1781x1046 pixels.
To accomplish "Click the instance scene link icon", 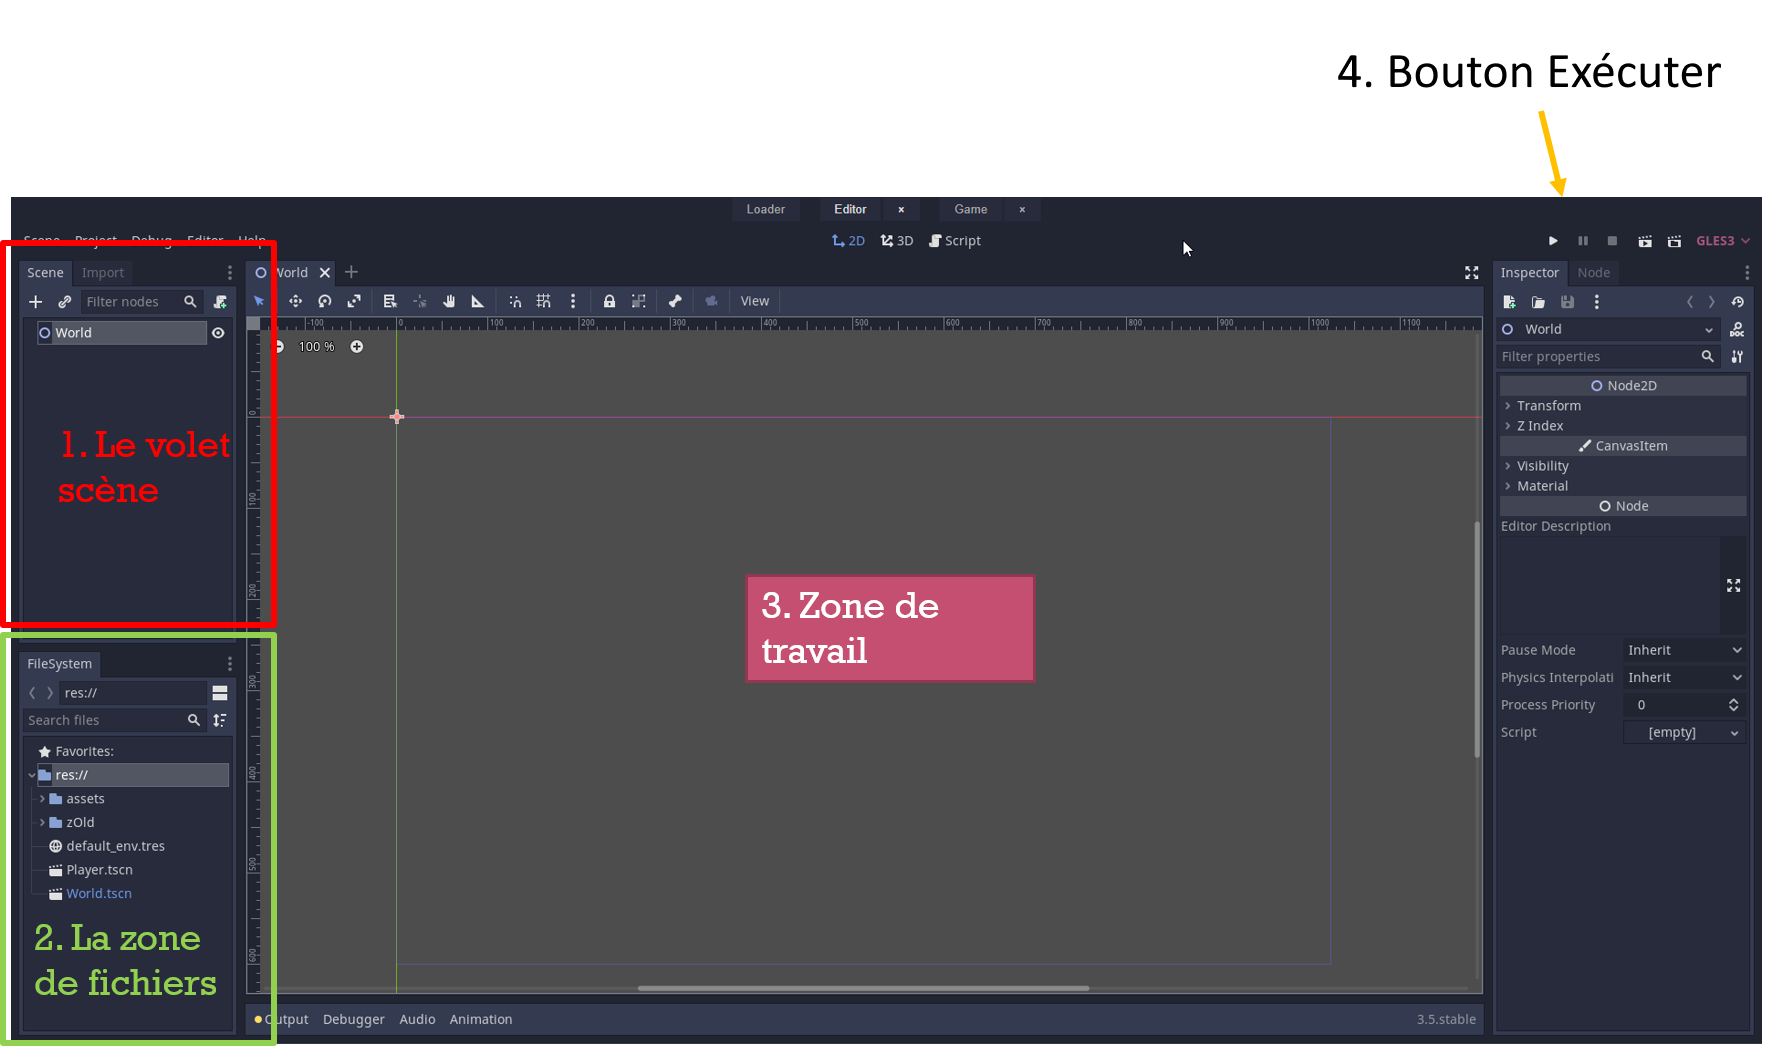I will 65,302.
